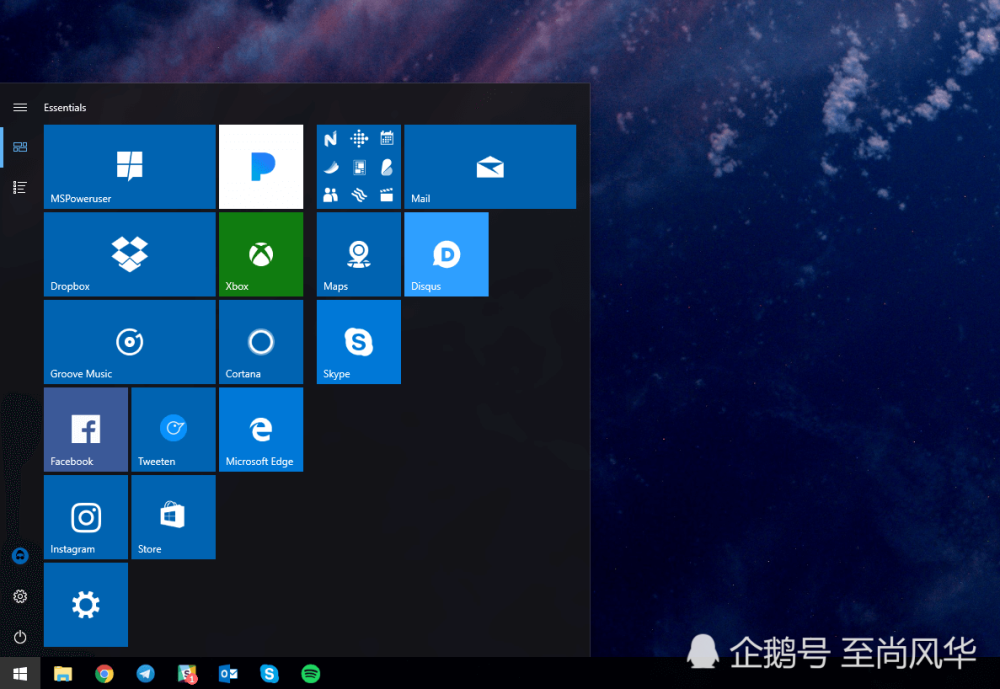Open the taskbar app with notification badge
The height and width of the screenshot is (689, 1000).
coord(187,673)
